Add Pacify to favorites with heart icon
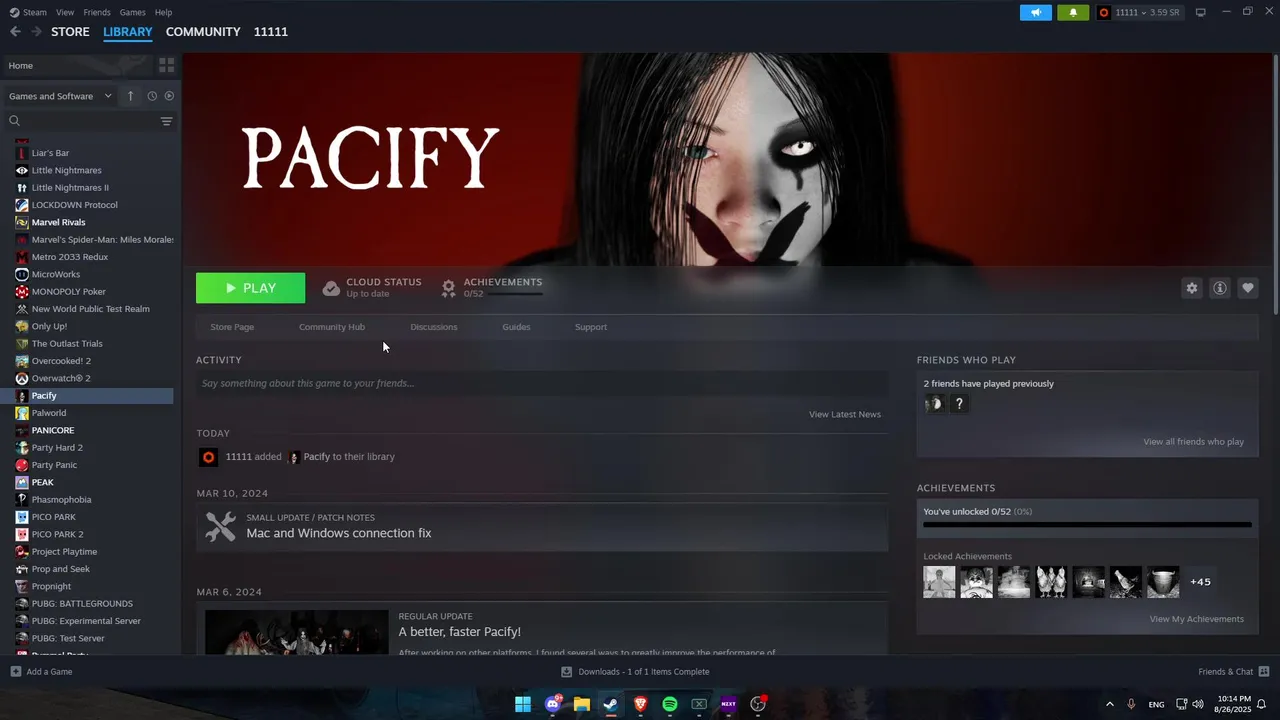The height and width of the screenshot is (720, 1280). [x=1248, y=288]
